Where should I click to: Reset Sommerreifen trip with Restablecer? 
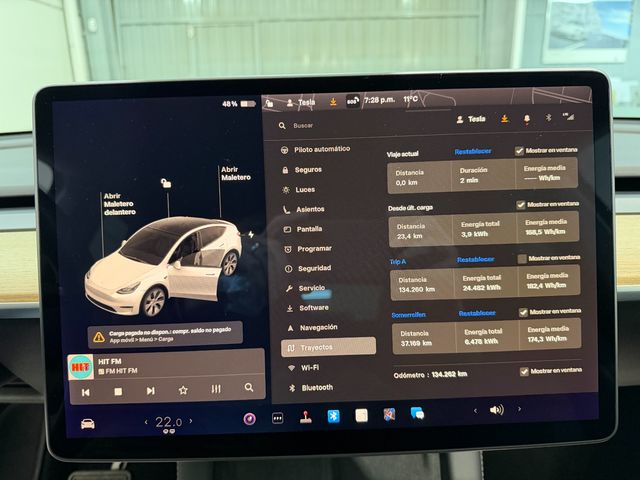pyautogui.click(x=477, y=313)
